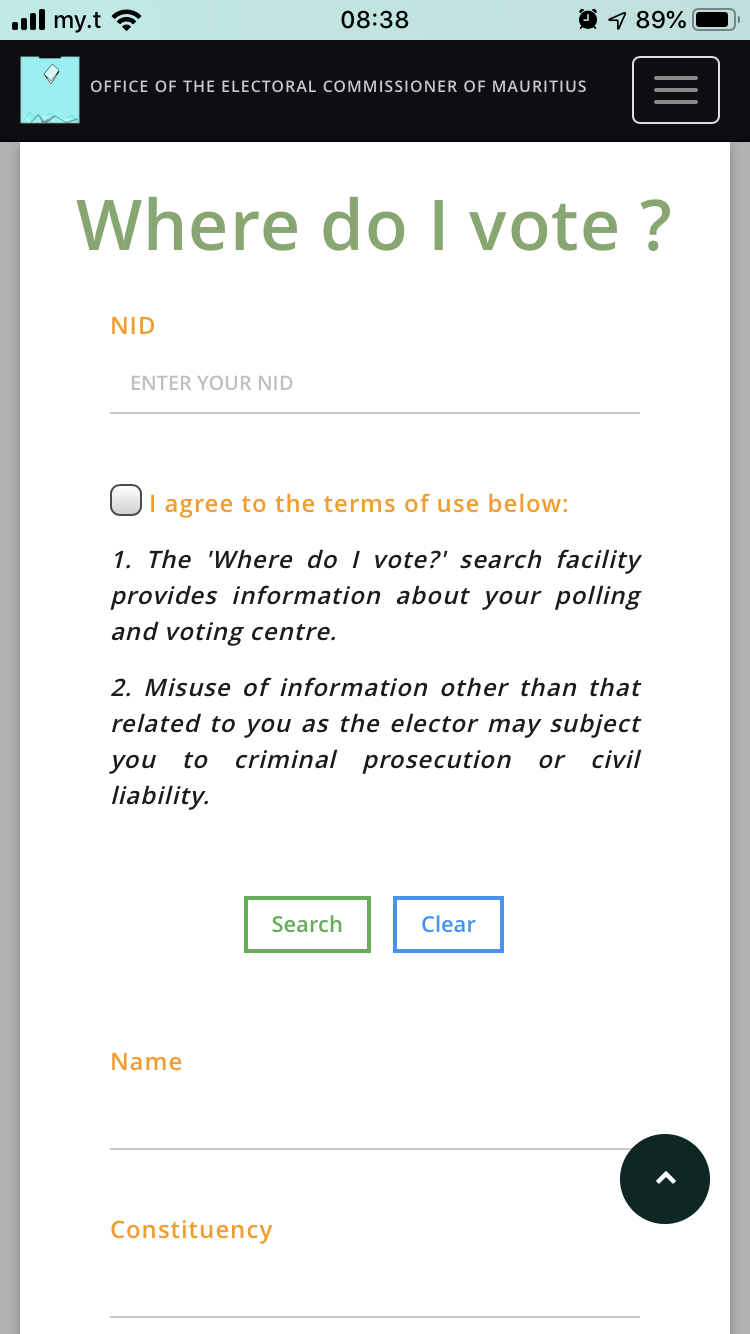Viewport: 750px width, 1334px height.
Task: Tap the first terms of use paragraph
Action: tap(375, 595)
